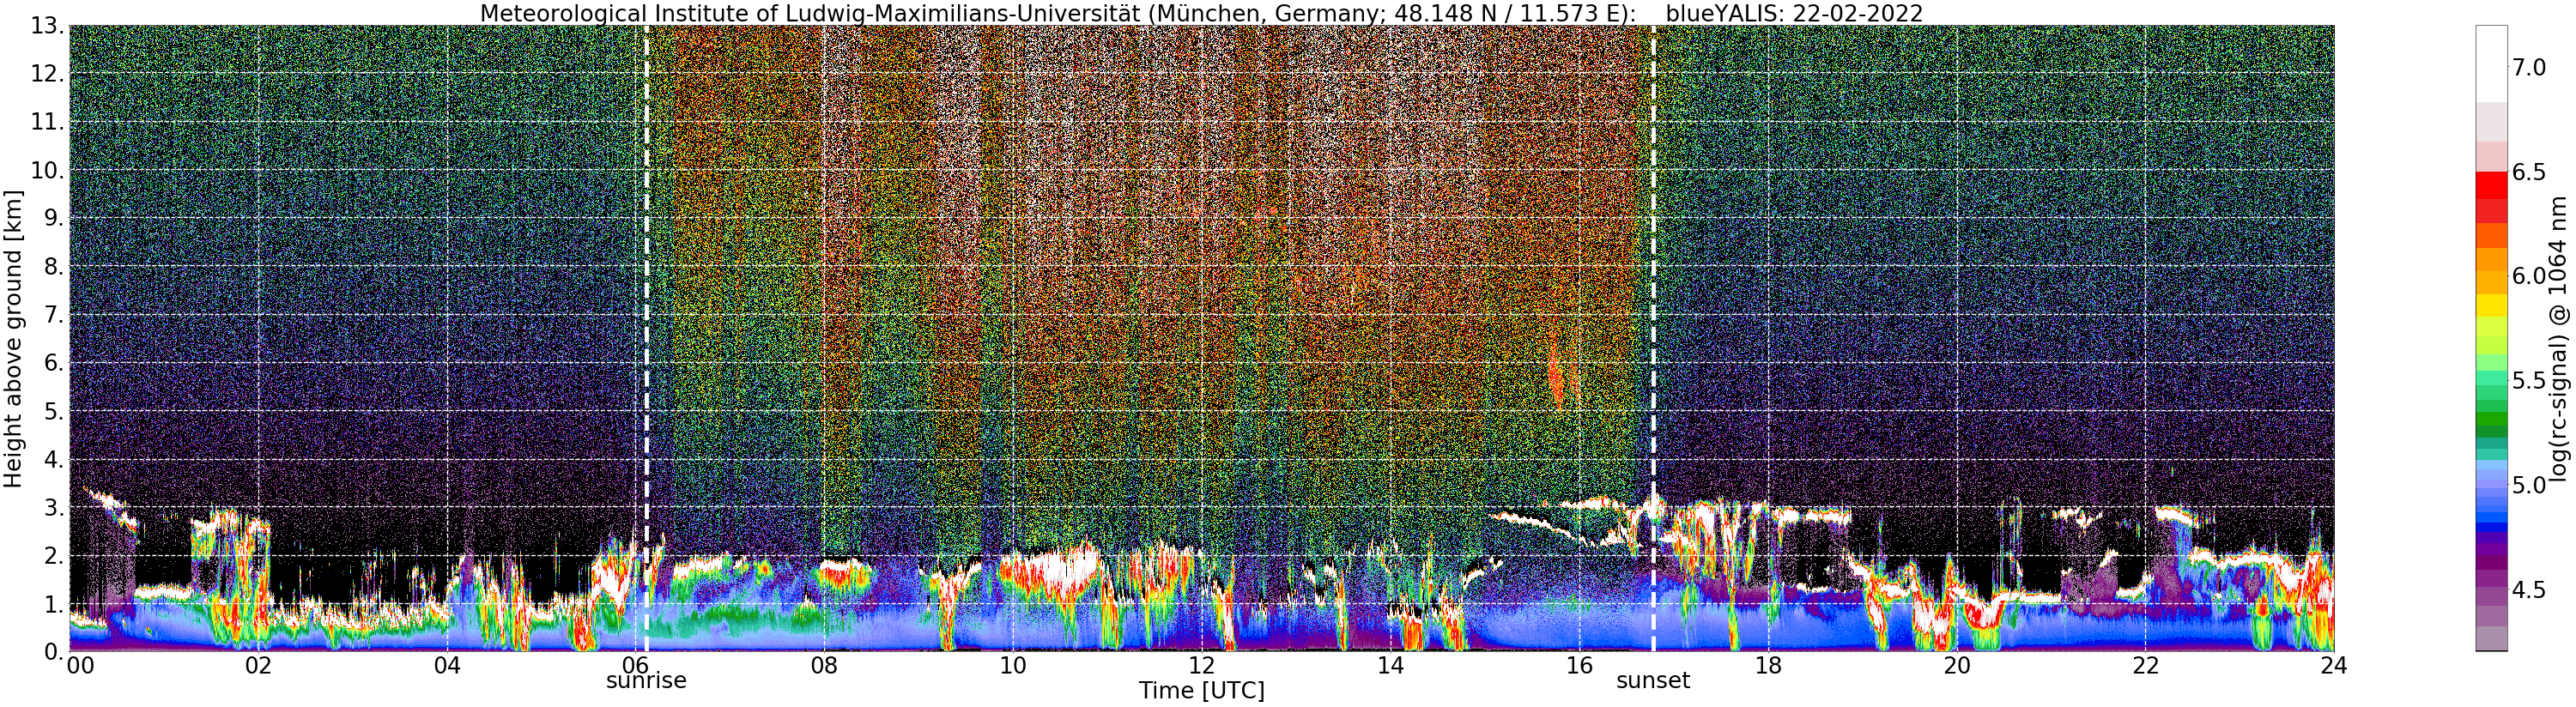Click the '00' time tick label
Screen dimensions: 2576x707
(x=79, y=665)
